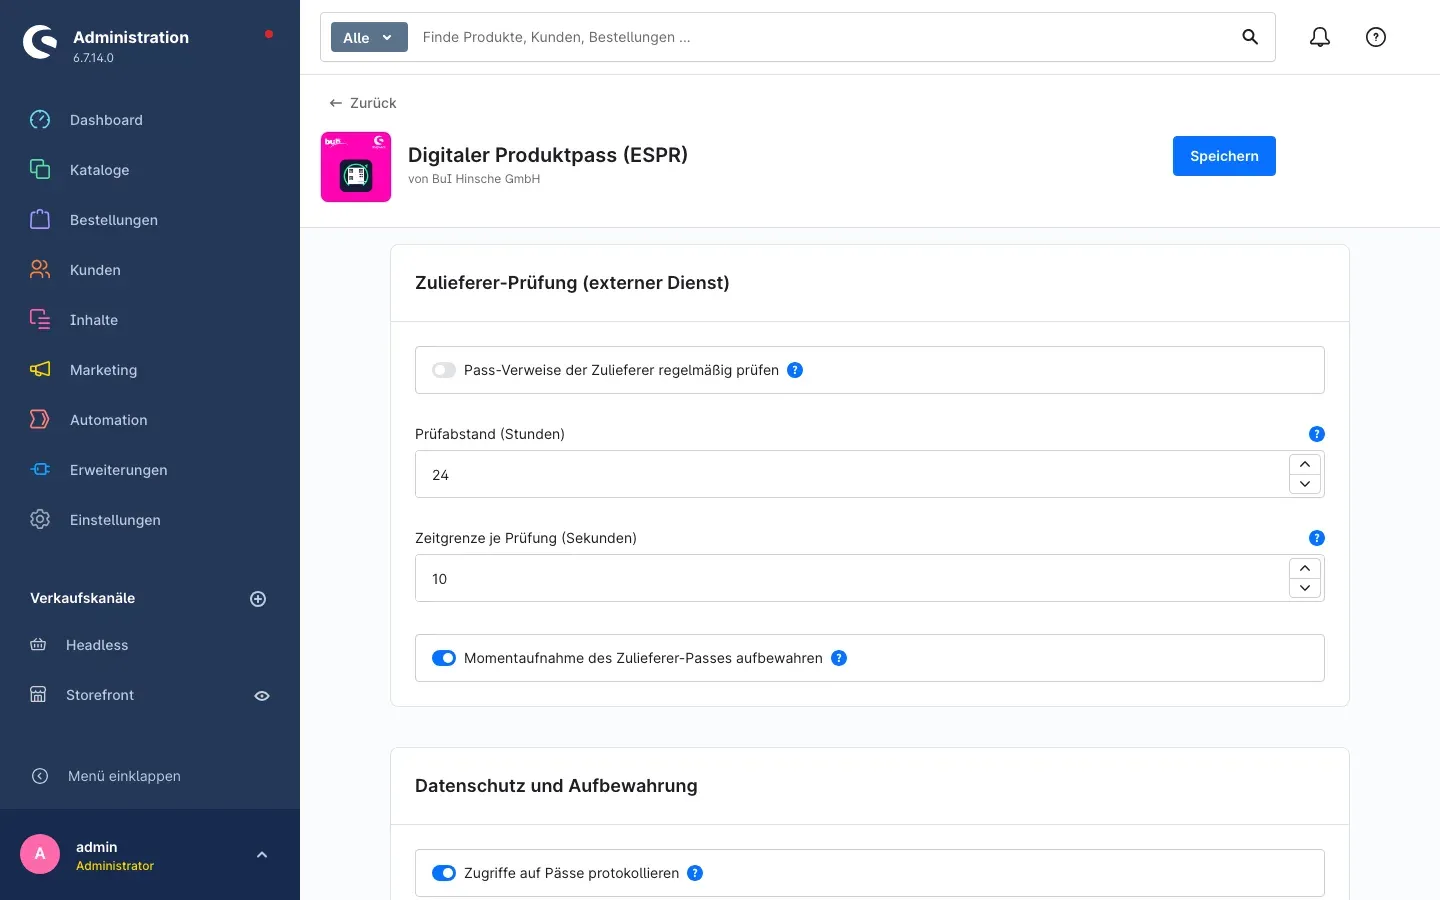Click the Kataloge sidebar icon
The height and width of the screenshot is (900, 1440).
[40, 170]
